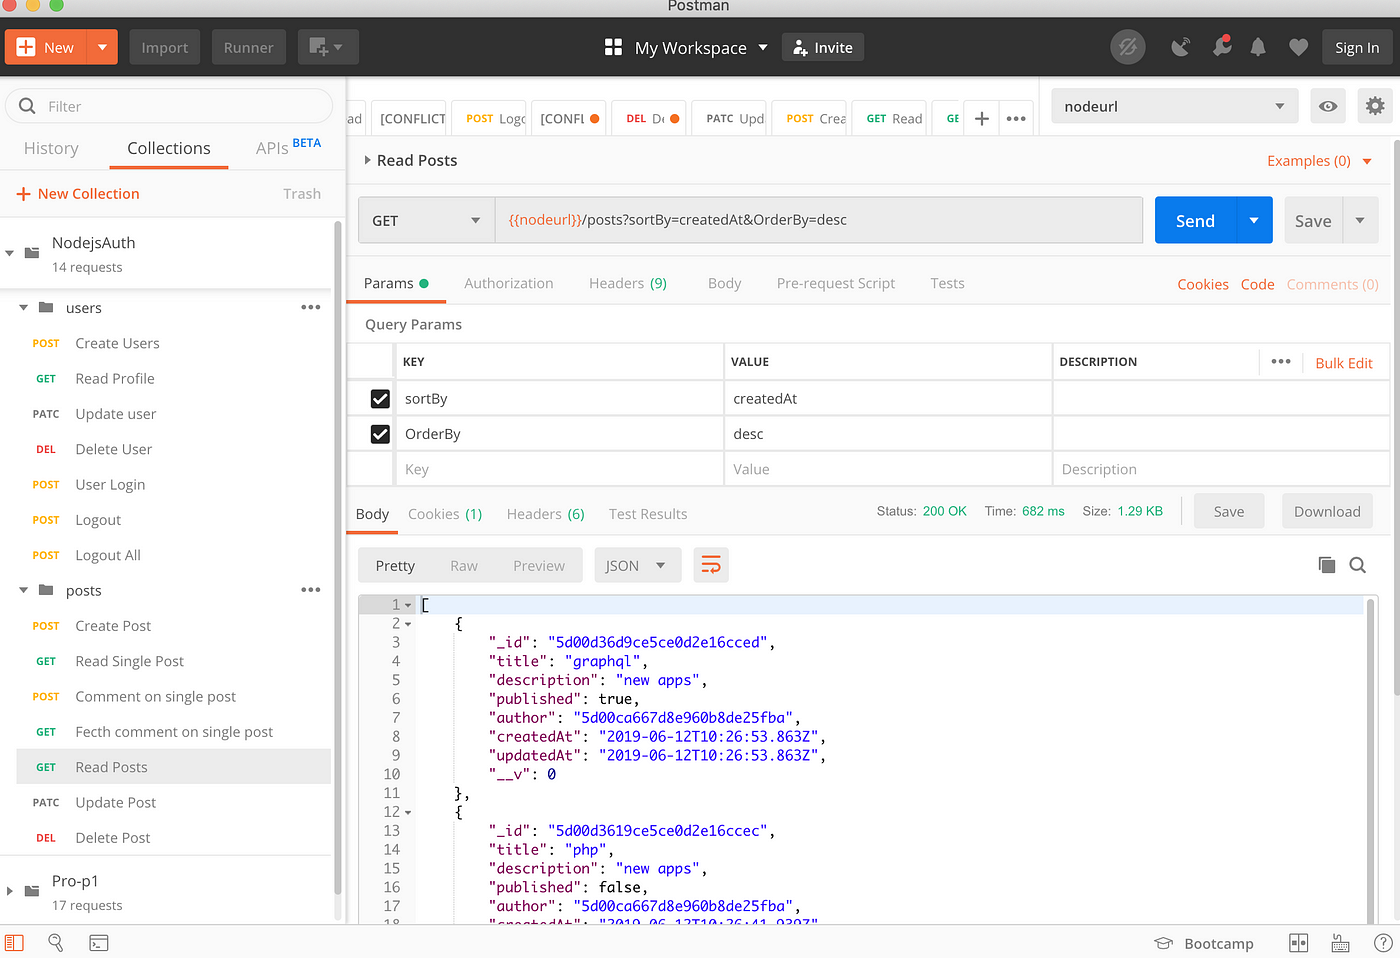Open the Examples (0) dropdown
The image size is (1400, 958).
tap(1319, 160)
